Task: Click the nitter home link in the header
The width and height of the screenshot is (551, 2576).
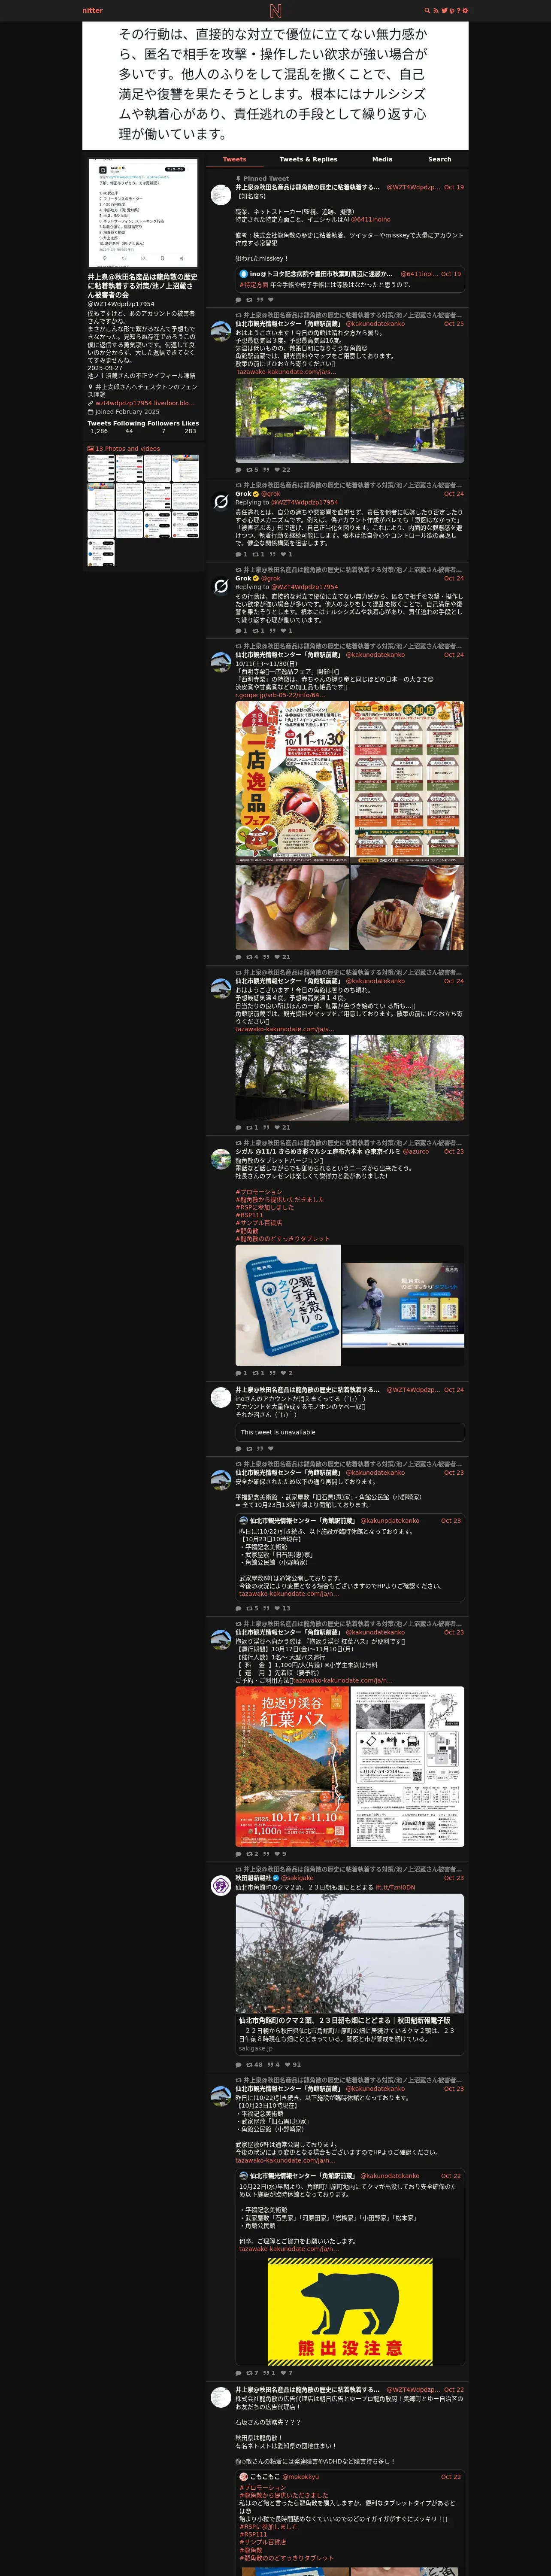Action: 92,11
